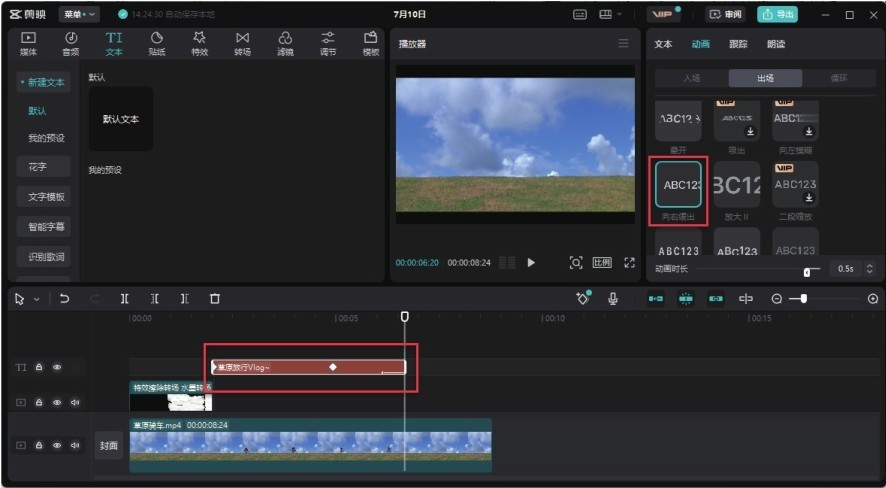Hide the text track with eye icon
The width and height of the screenshot is (886, 488).
[x=57, y=367]
